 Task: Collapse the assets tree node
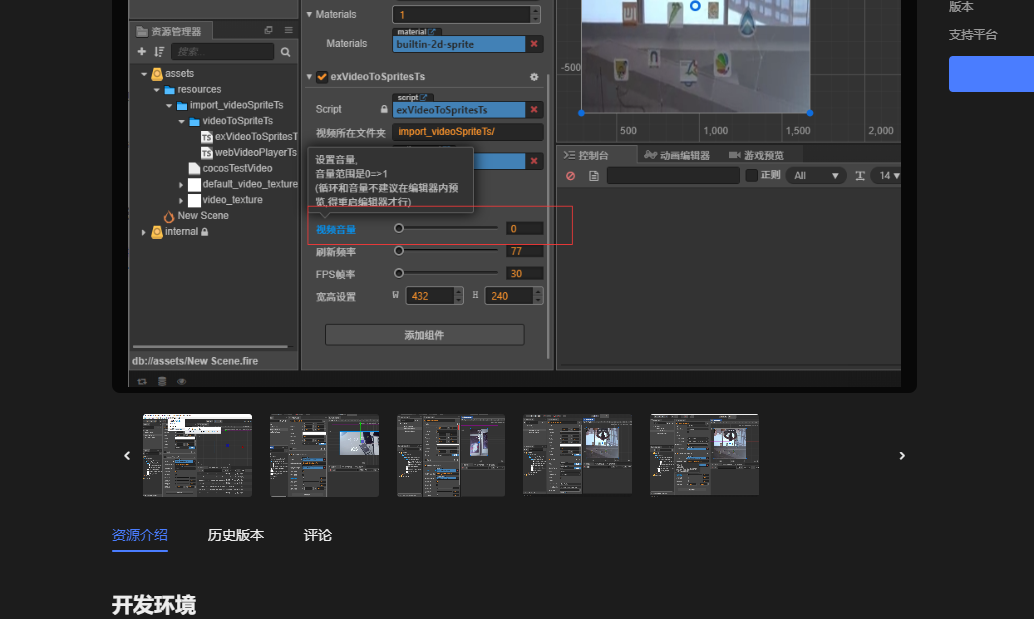[x=144, y=74]
